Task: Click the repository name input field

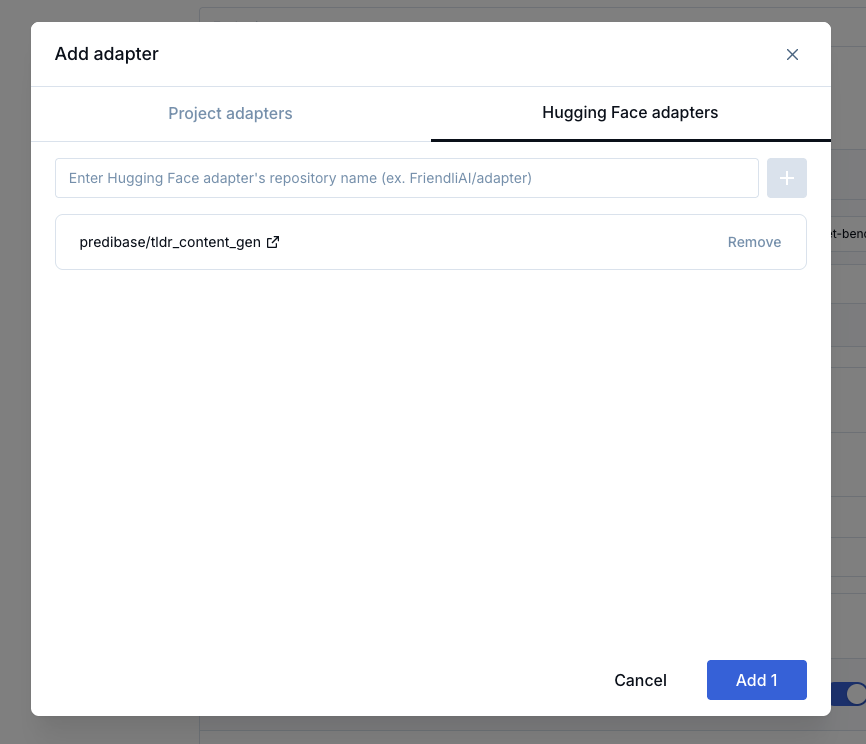Action: pyautogui.click(x=406, y=178)
